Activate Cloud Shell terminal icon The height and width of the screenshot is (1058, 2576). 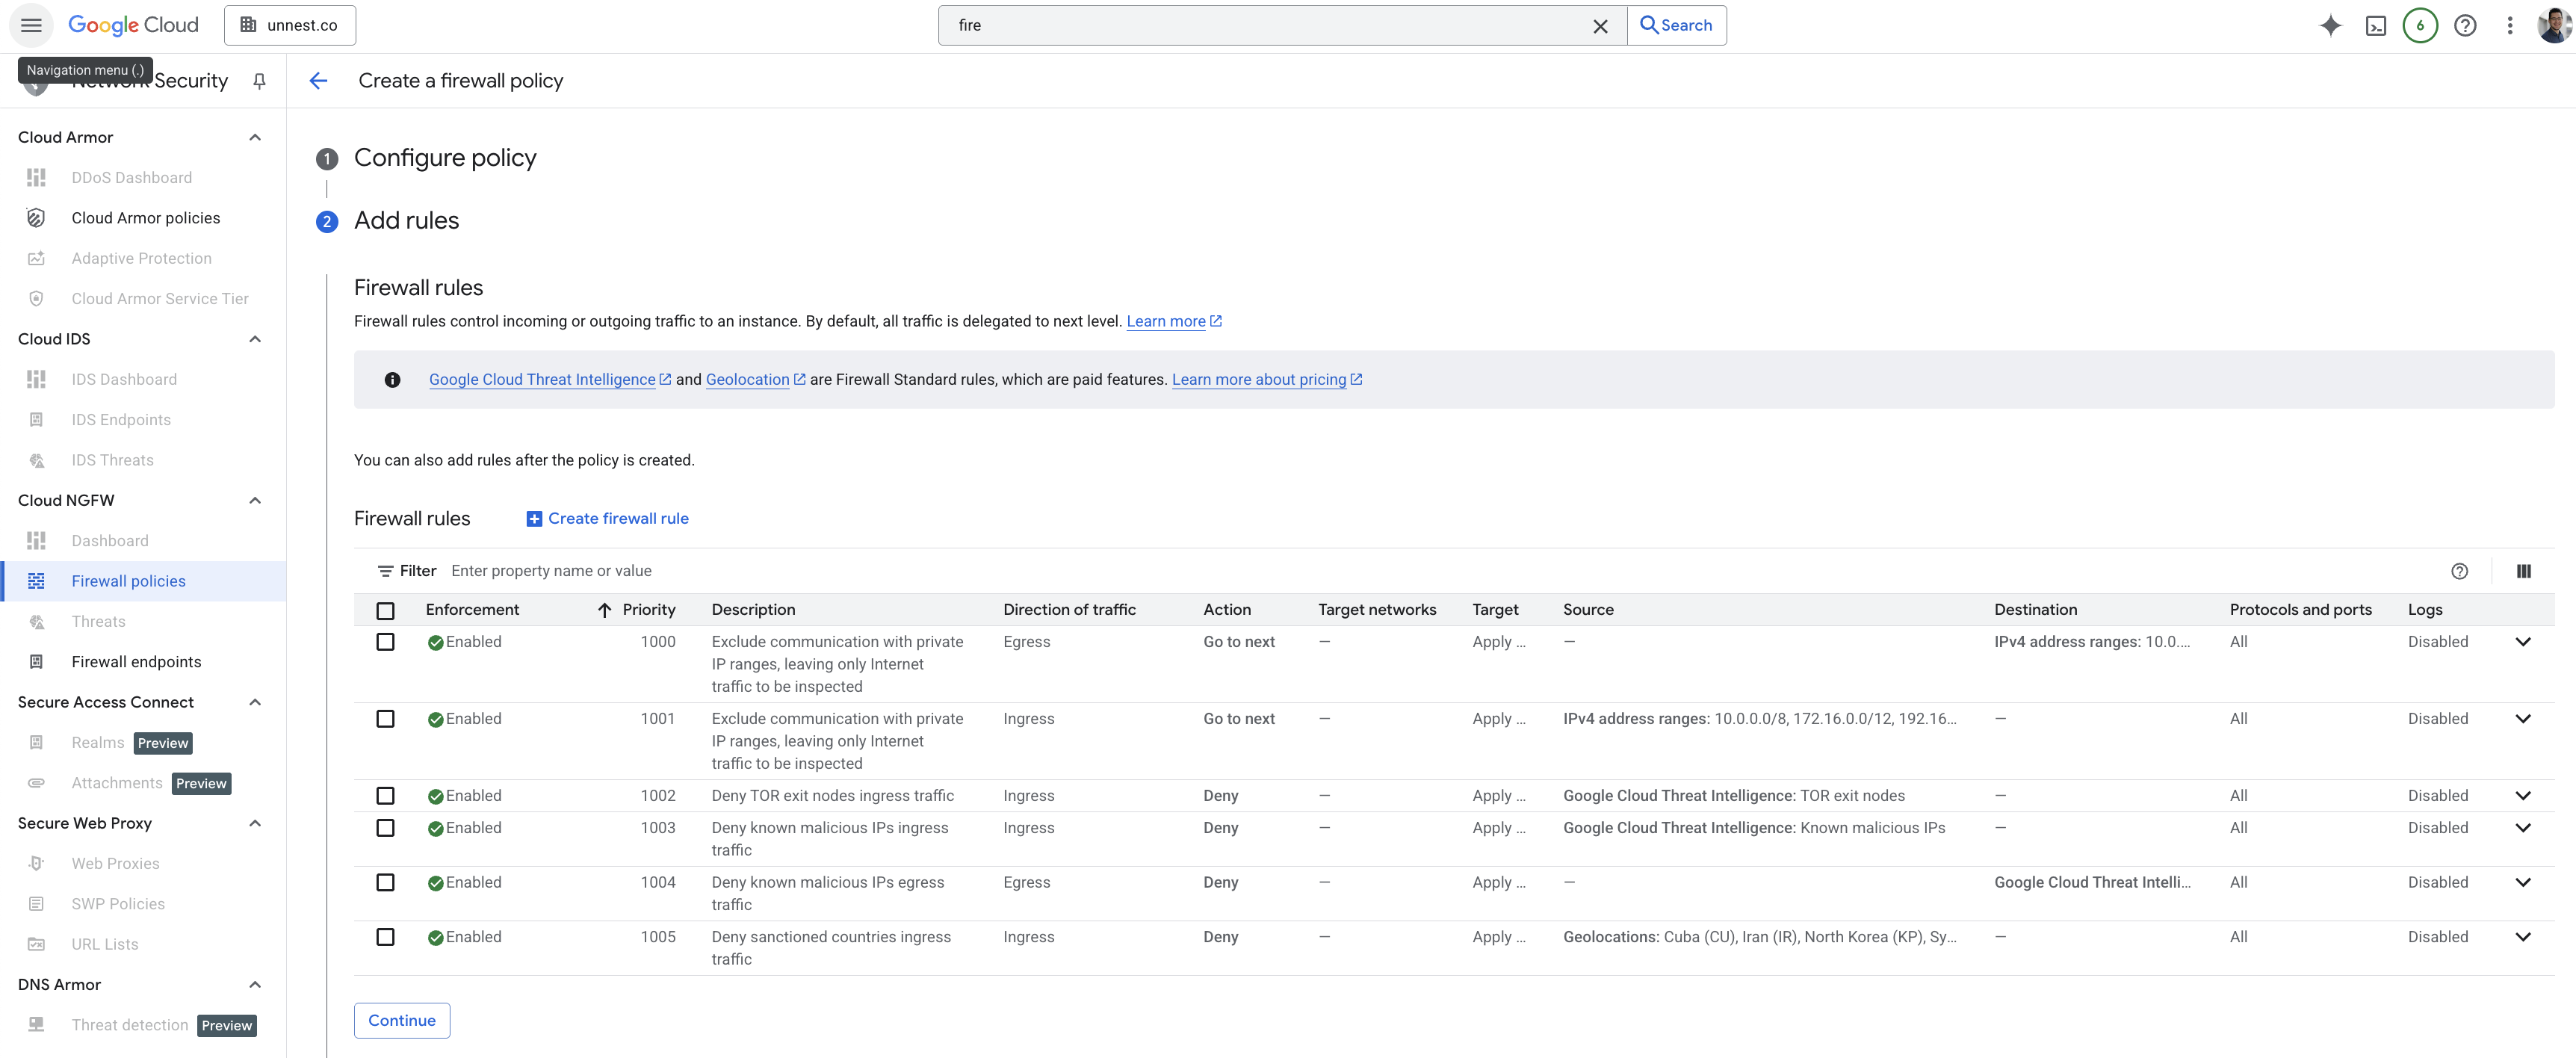click(x=2375, y=26)
